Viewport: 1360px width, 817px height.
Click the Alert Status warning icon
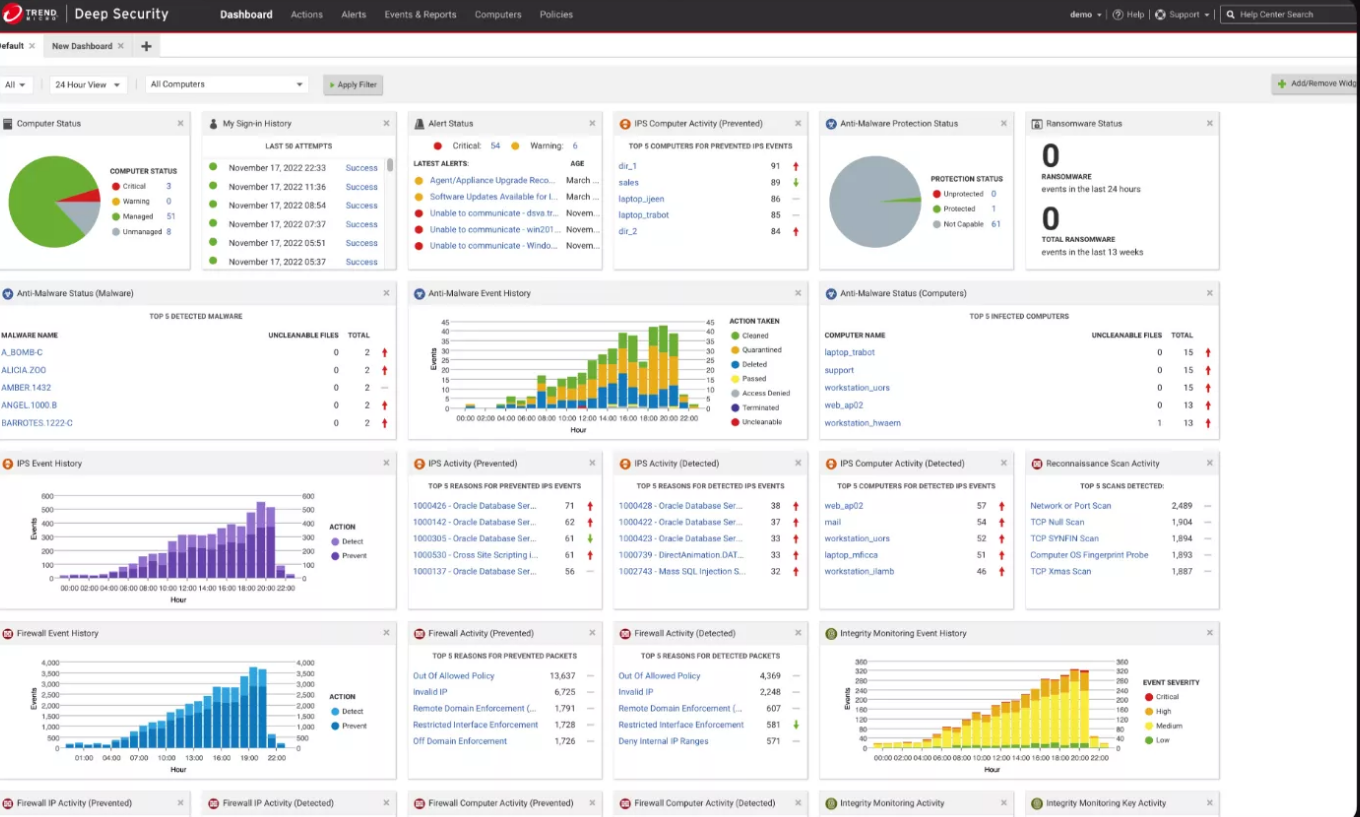click(419, 123)
